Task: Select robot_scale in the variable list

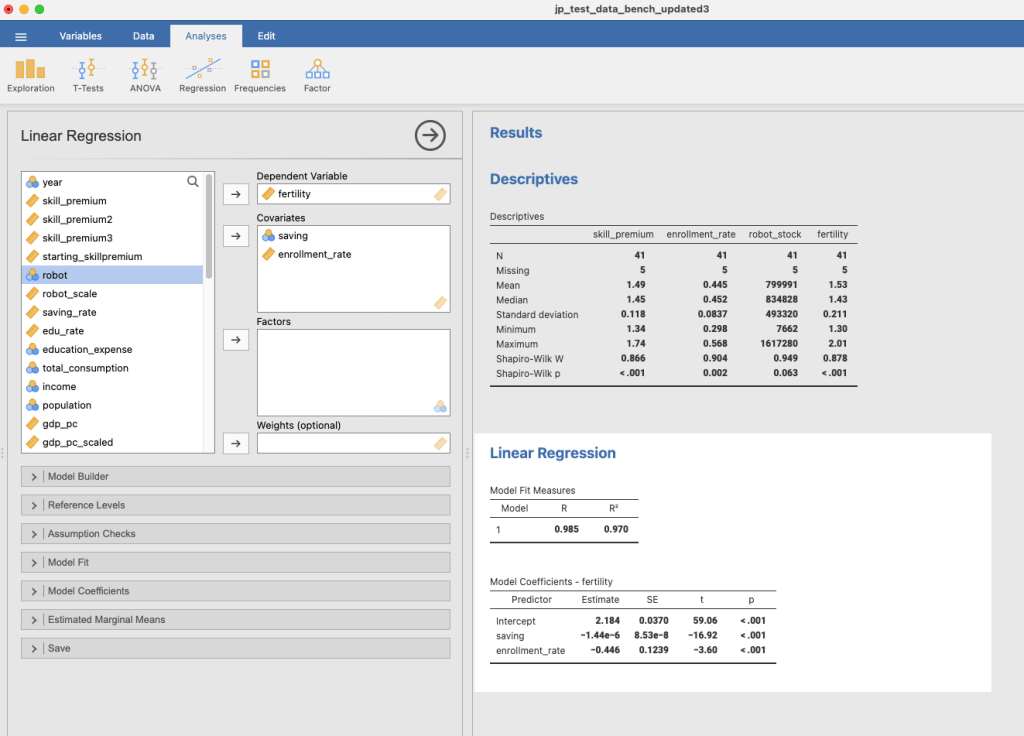Action: point(70,294)
